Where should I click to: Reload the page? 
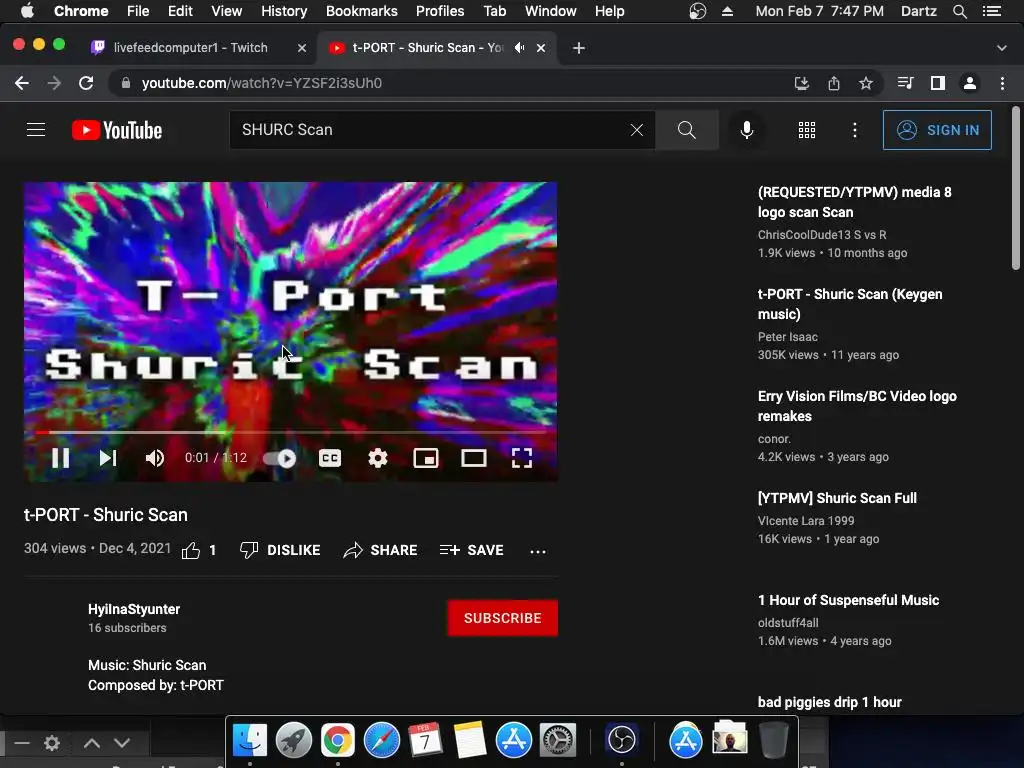point(86,83)
